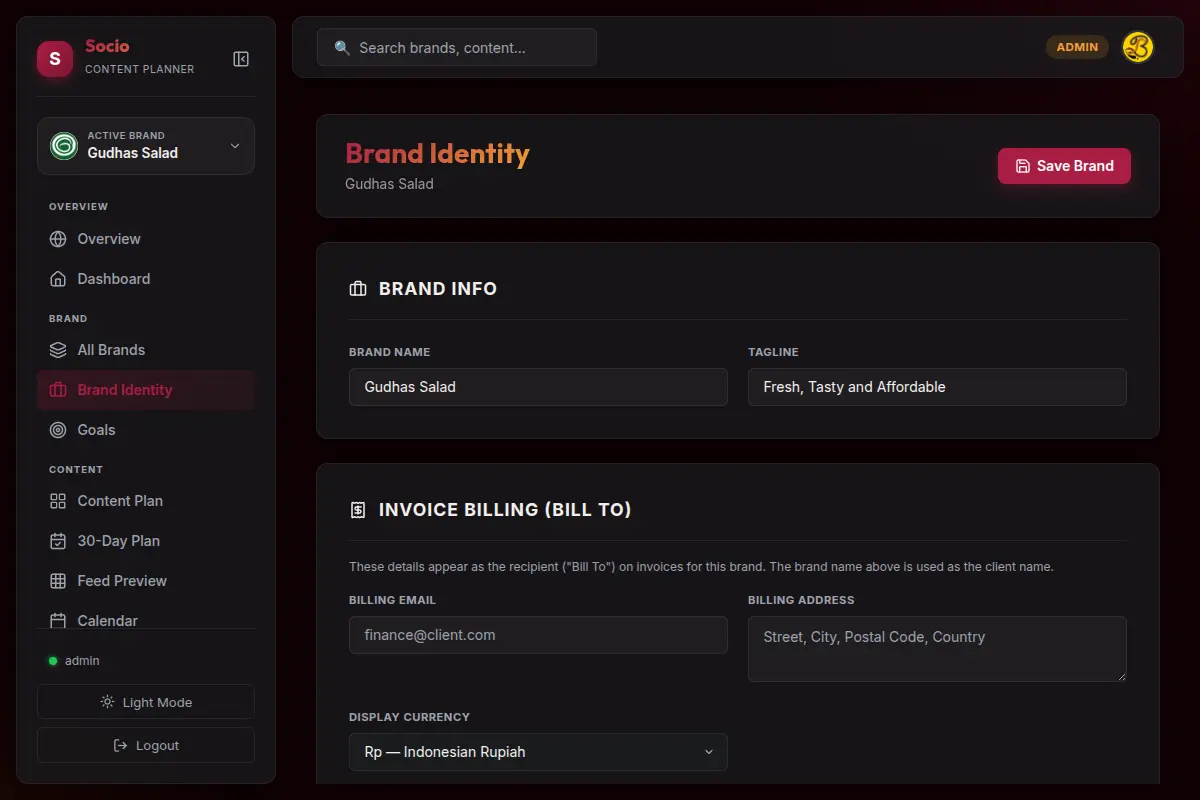Open Overview in the sidebar

point(146,239)
